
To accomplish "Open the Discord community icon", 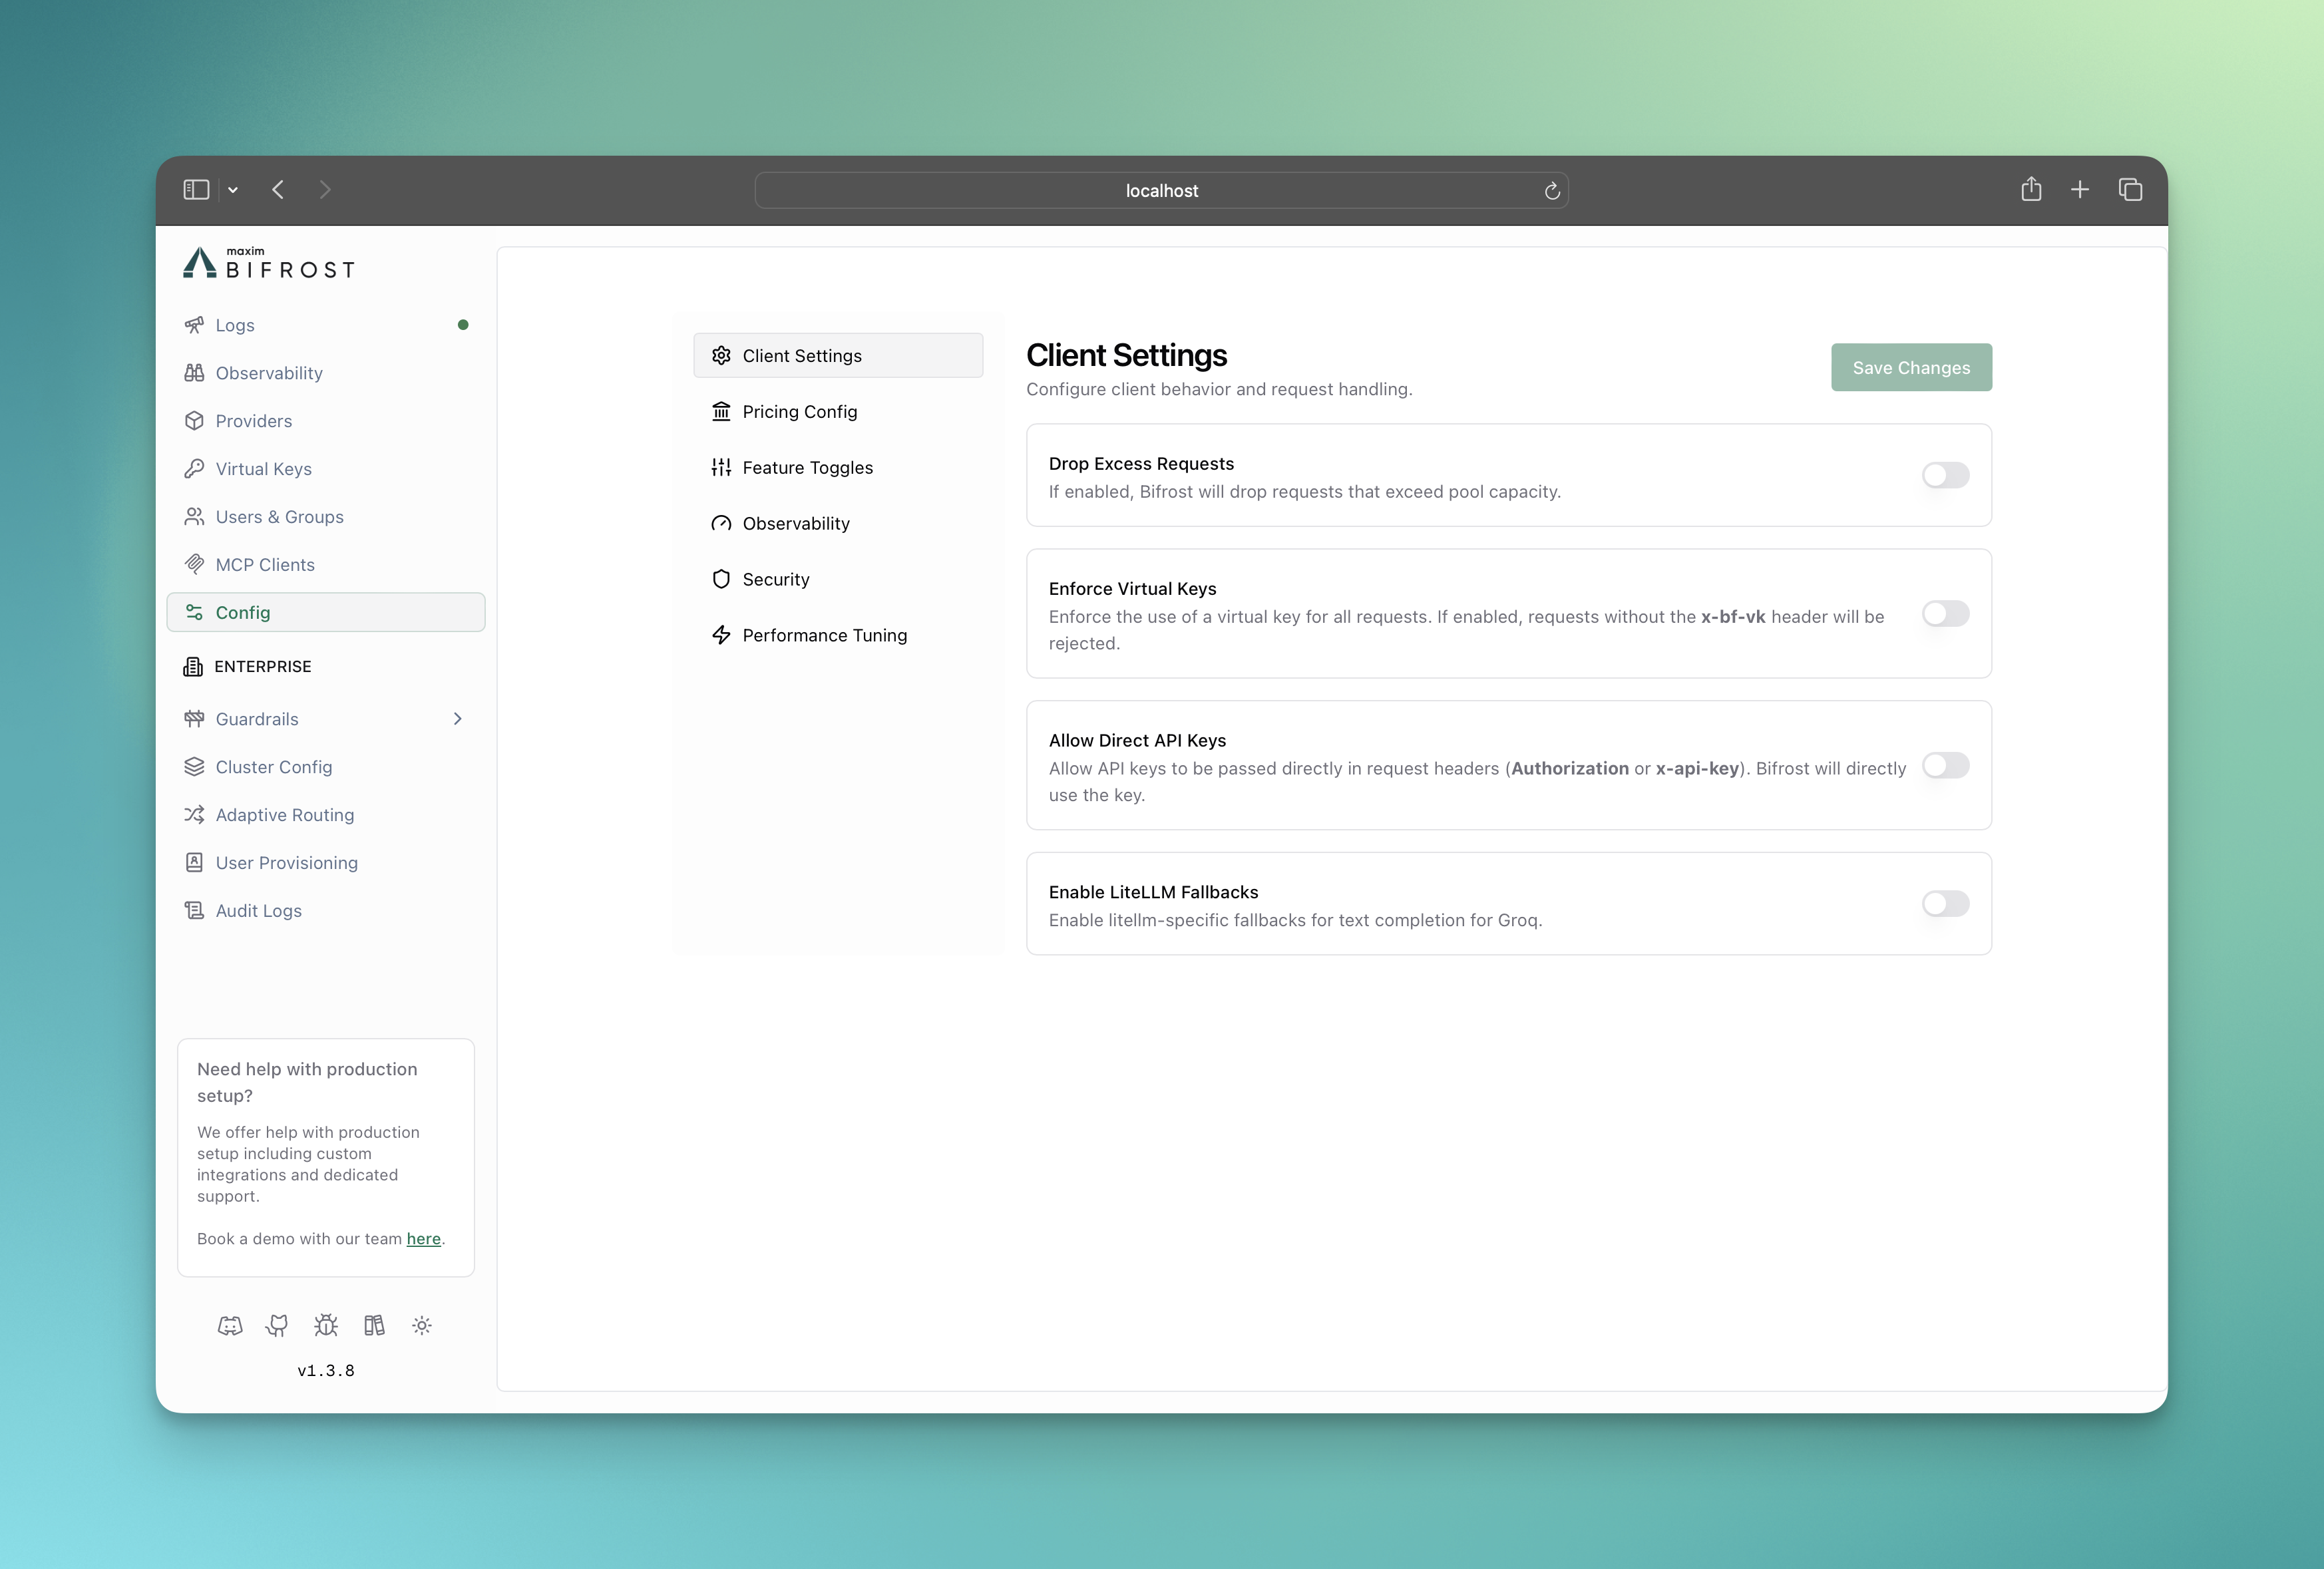I will [230, 1325].
